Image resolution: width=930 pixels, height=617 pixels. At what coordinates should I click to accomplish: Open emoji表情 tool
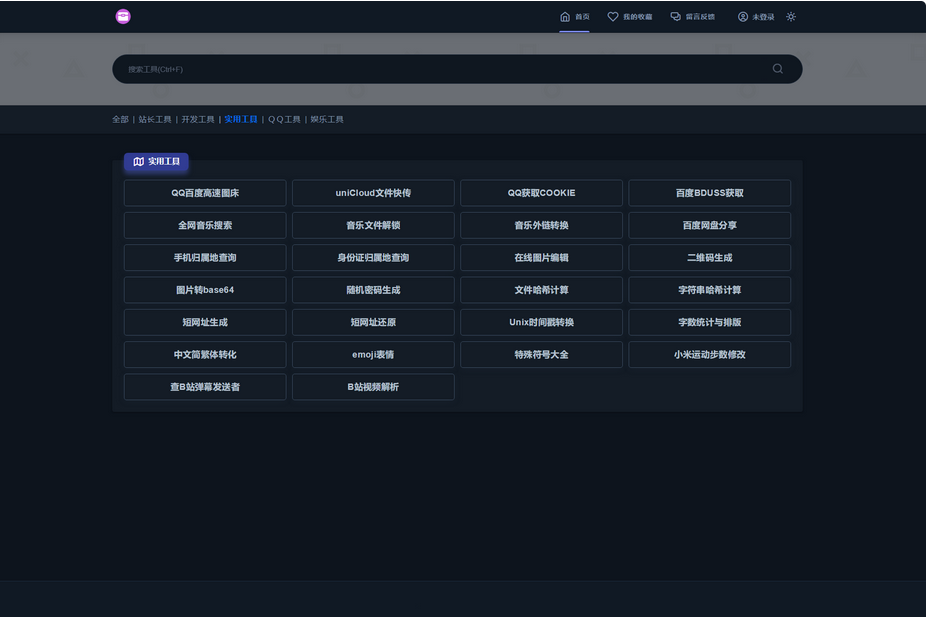373,355
